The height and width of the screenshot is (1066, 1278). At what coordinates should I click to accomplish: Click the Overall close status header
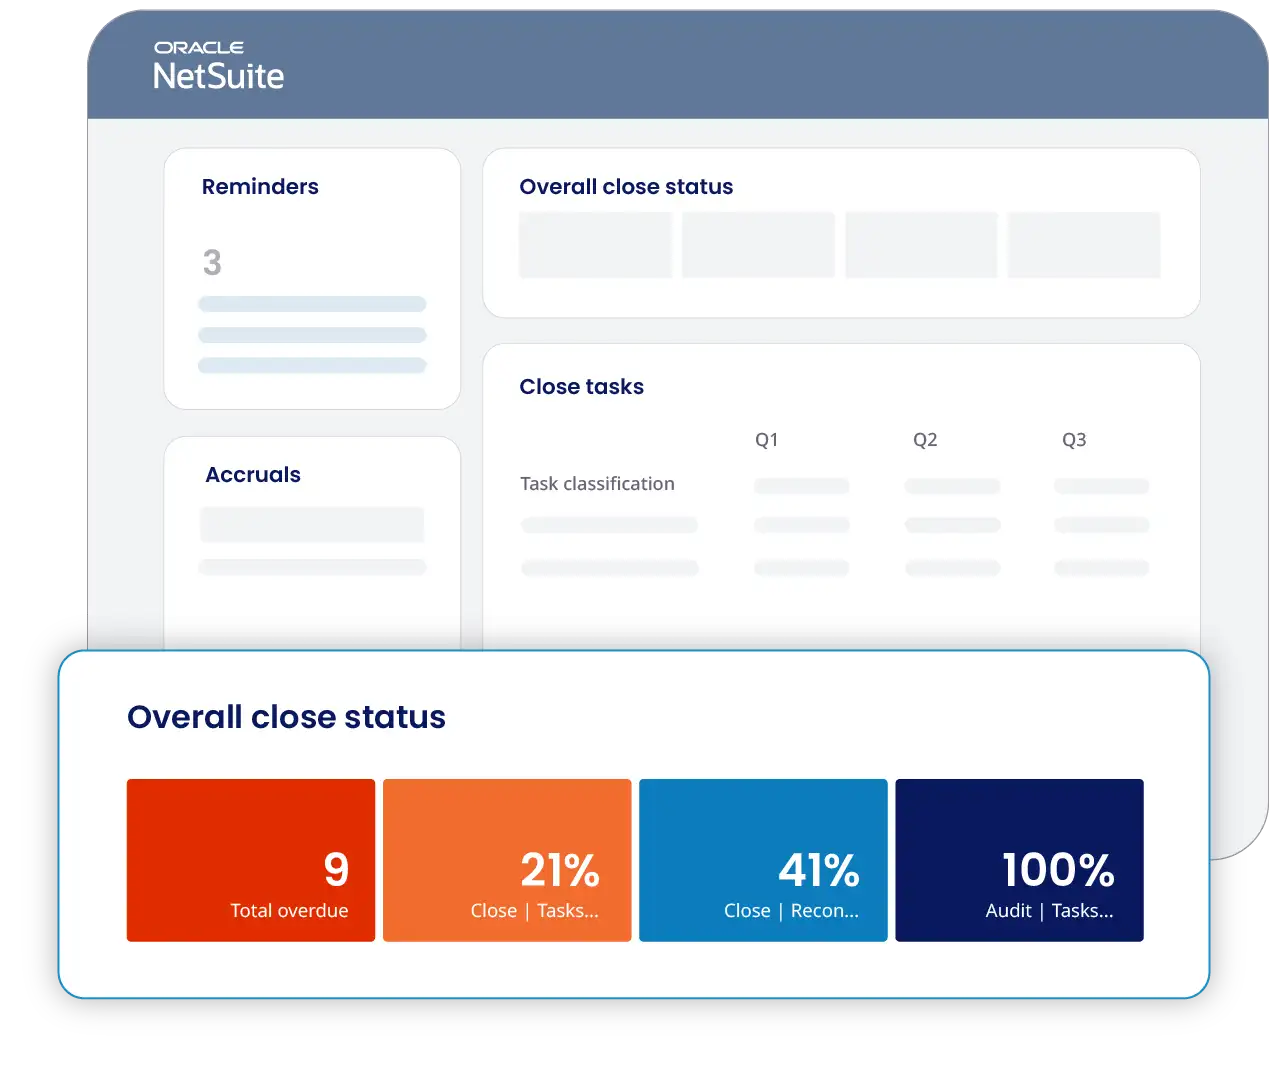pyautogui.click(x=626, y=186)
